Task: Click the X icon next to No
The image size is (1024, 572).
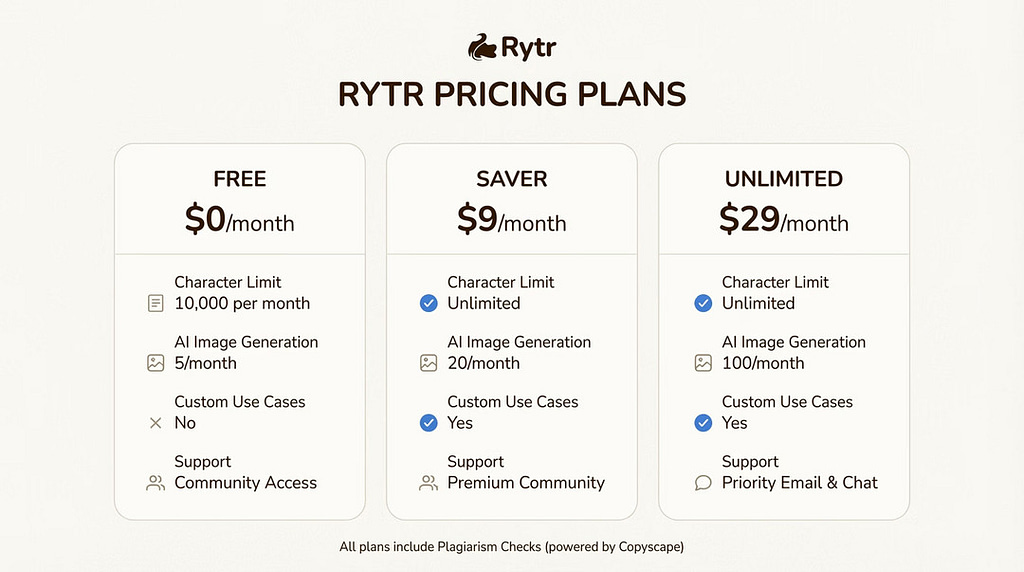Action: pos(155,423)
